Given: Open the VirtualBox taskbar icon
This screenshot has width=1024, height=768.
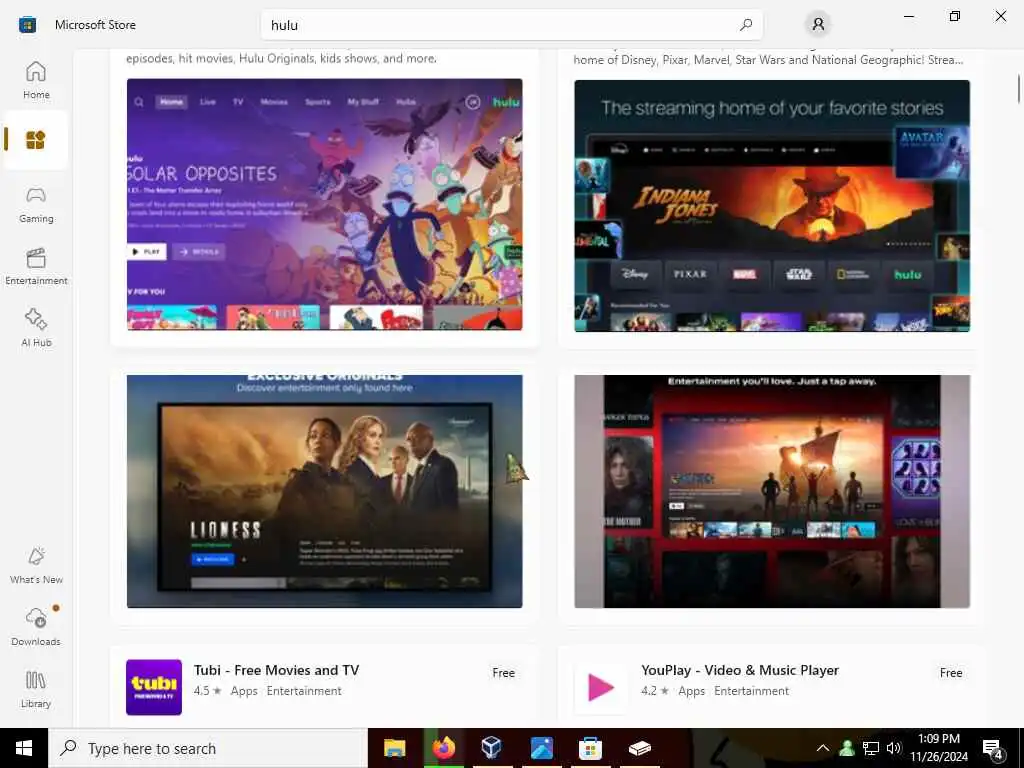Looking at the screenshot, I should (x=492, y=748).
